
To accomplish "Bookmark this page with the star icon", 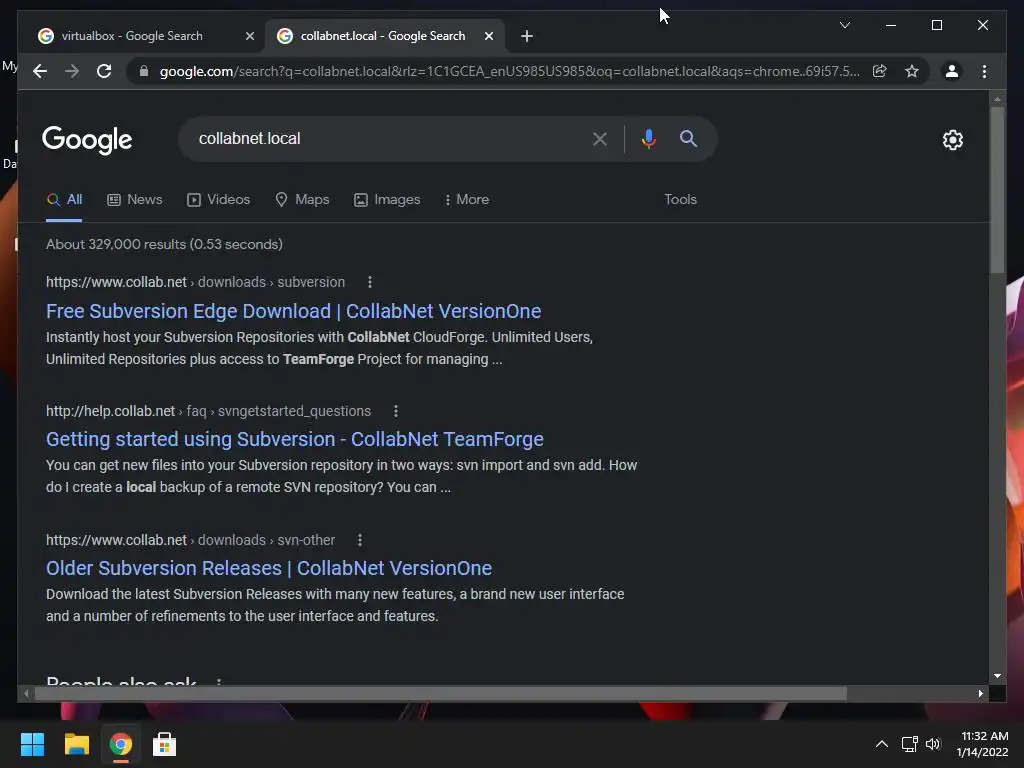I will 912,71.
